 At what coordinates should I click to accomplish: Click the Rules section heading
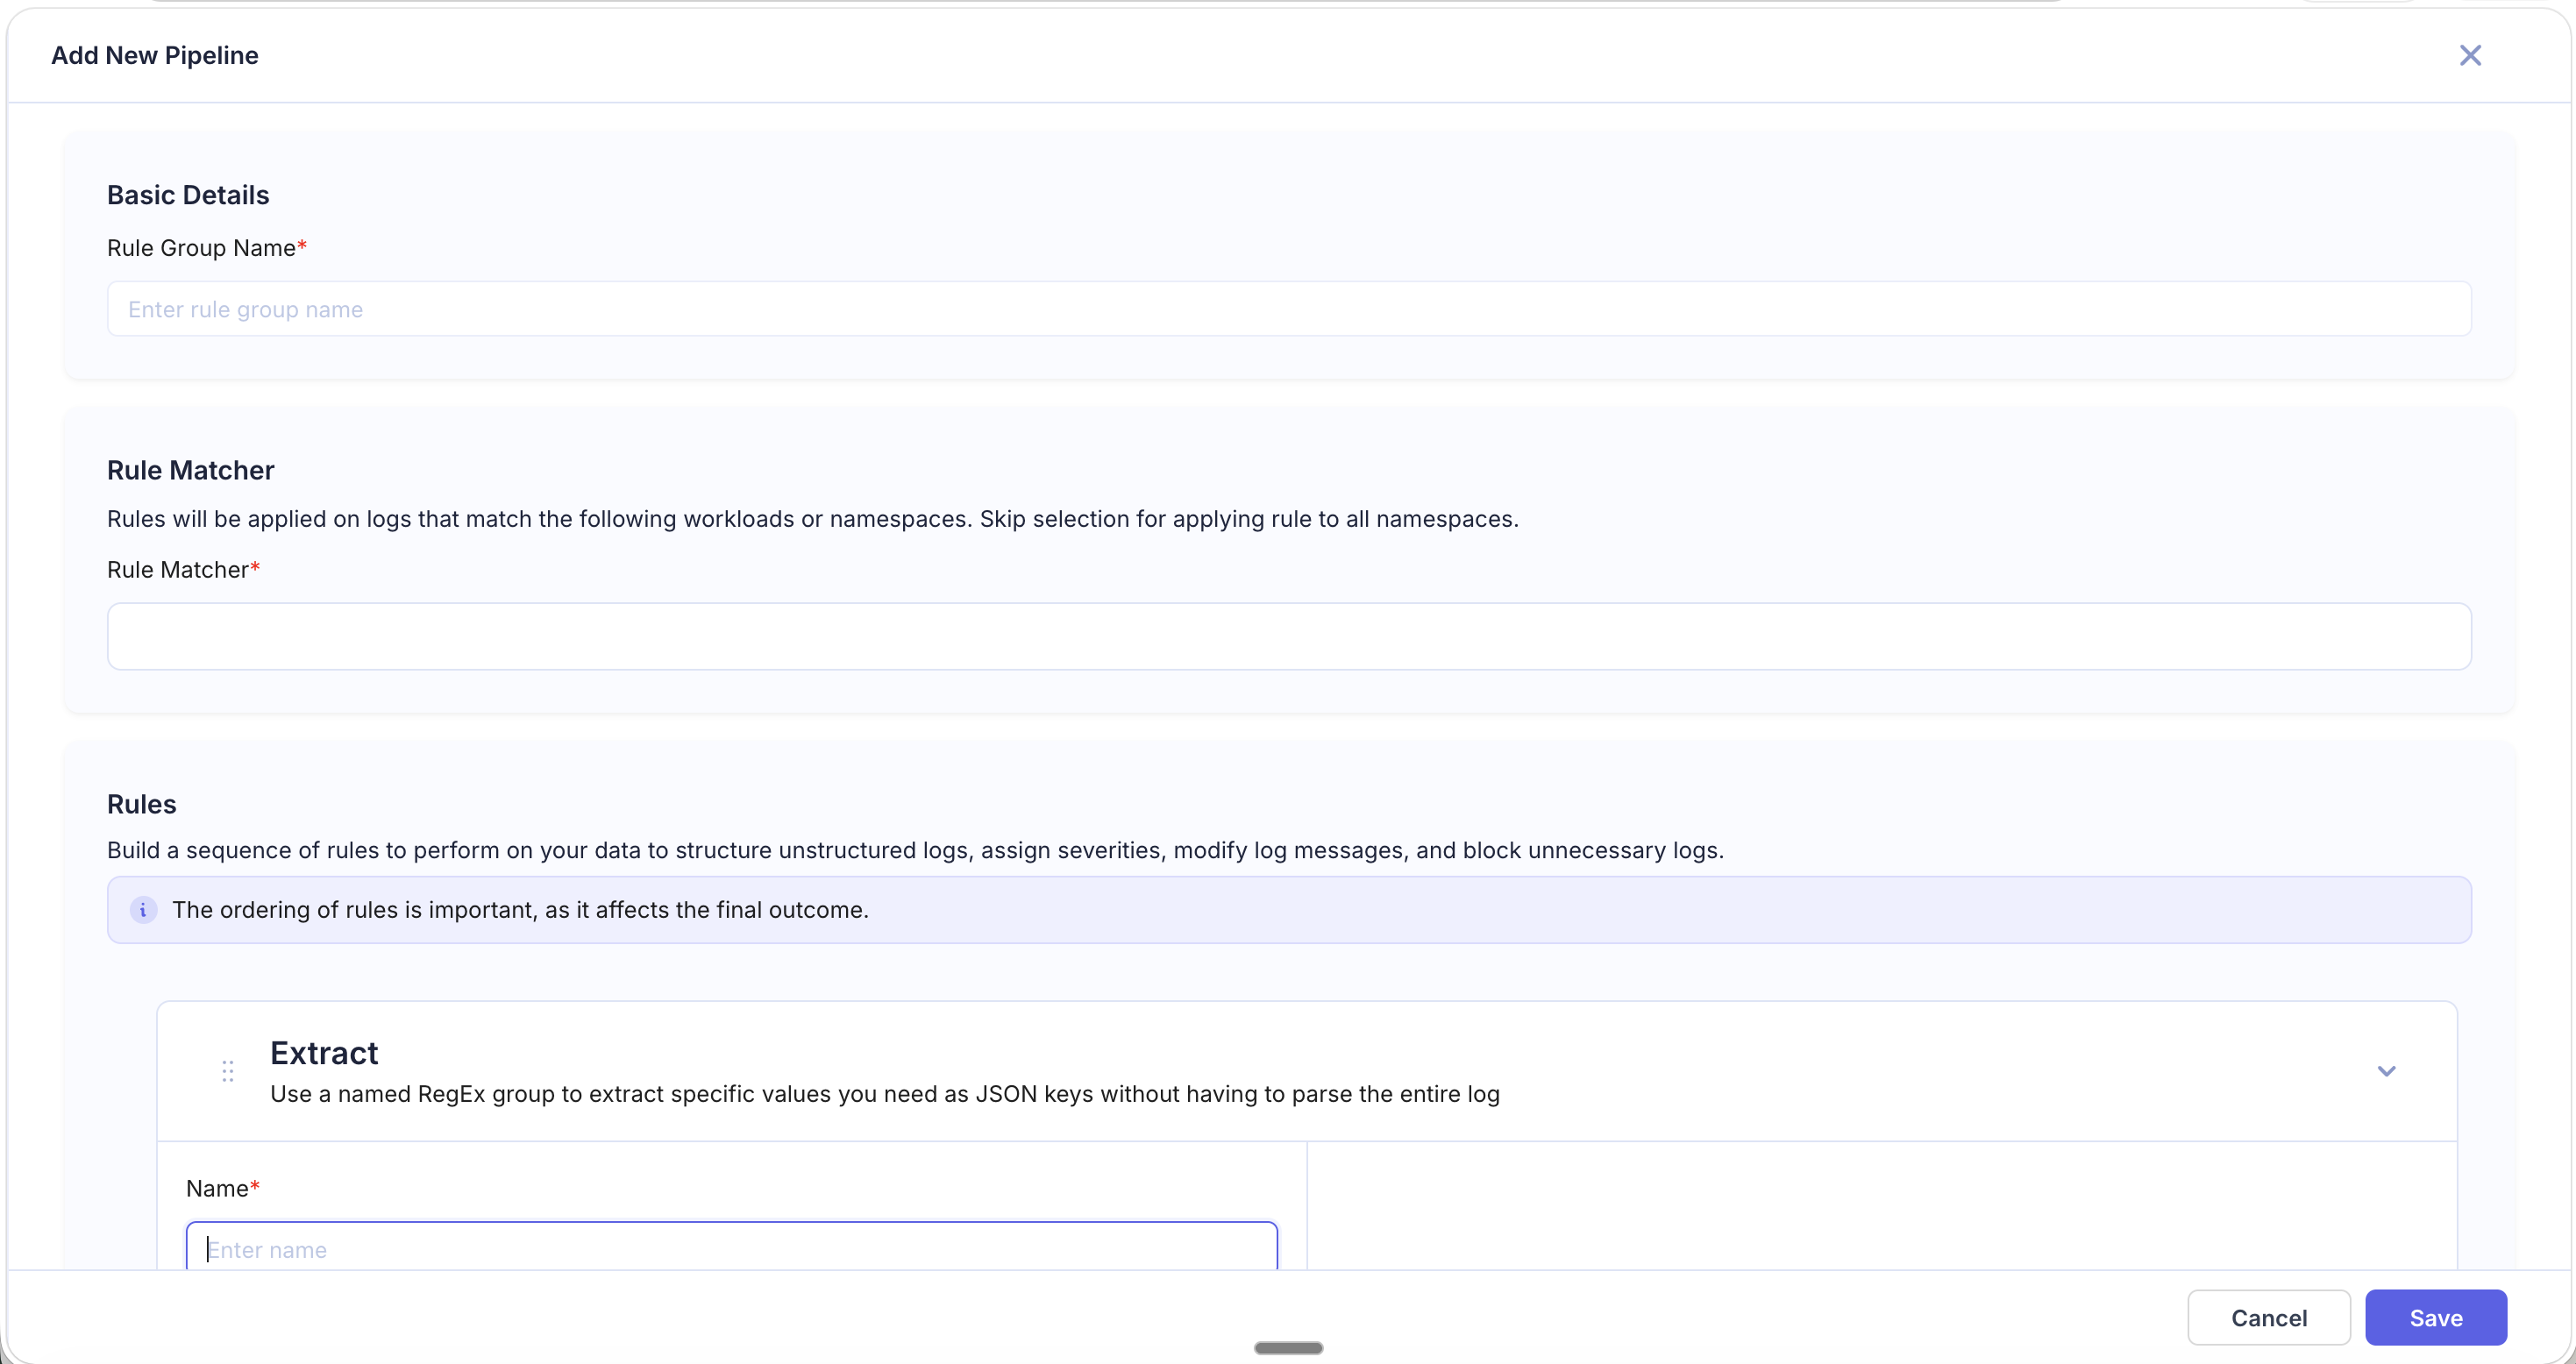pos(141,803)
